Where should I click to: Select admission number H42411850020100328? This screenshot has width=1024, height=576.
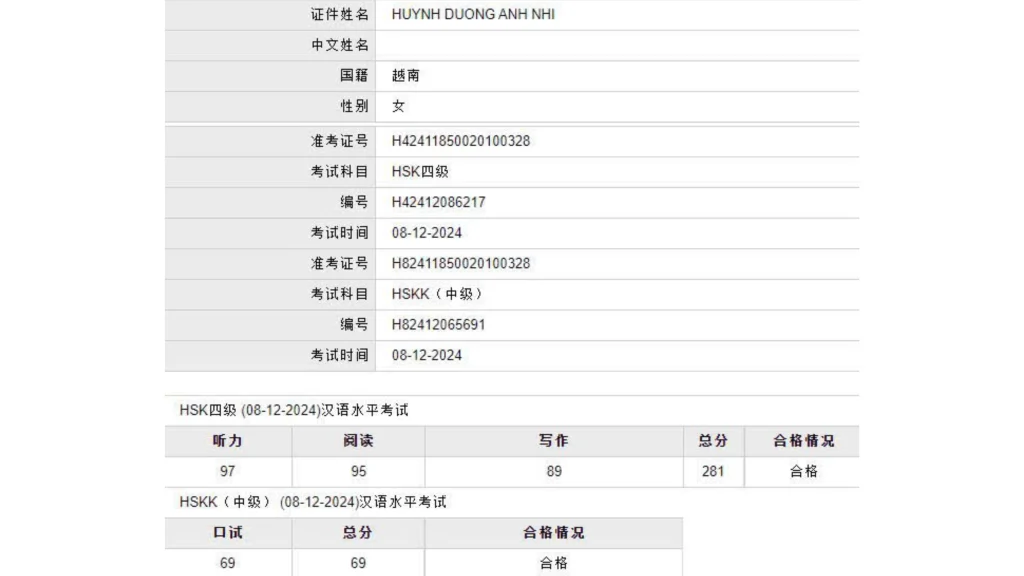pos(460,141)
